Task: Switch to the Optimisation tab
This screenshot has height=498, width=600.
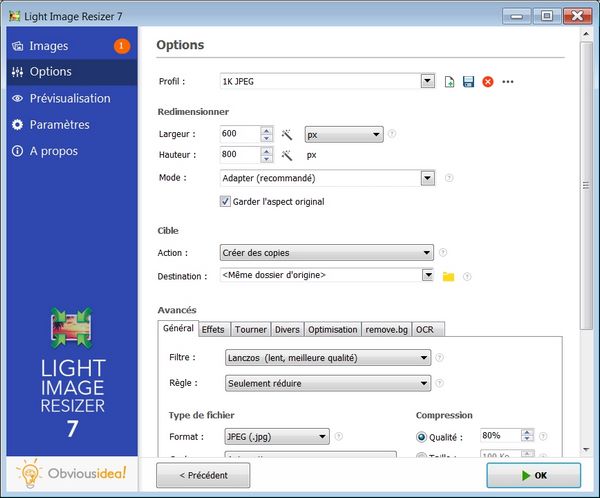Action: (x=333, y=330)
